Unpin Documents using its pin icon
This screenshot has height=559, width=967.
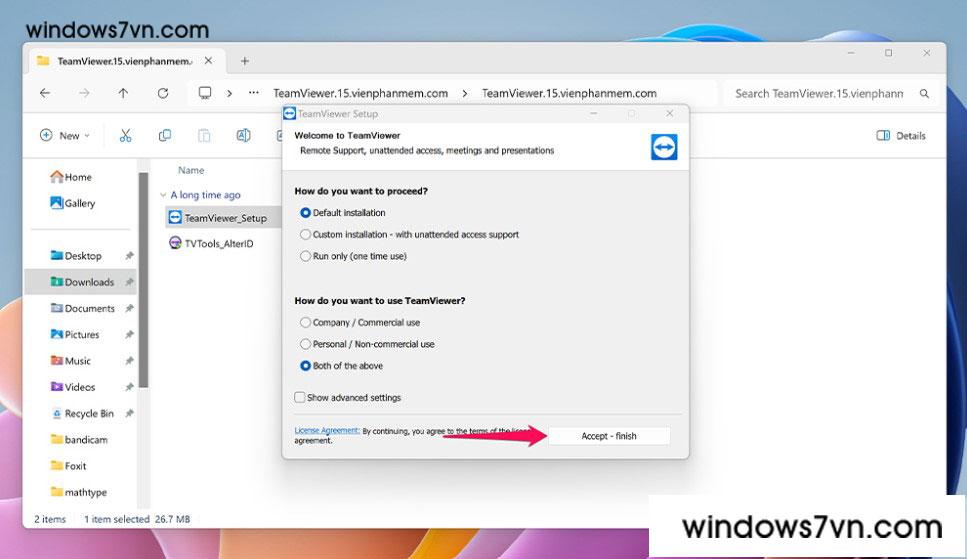click(x=129, y=308)
